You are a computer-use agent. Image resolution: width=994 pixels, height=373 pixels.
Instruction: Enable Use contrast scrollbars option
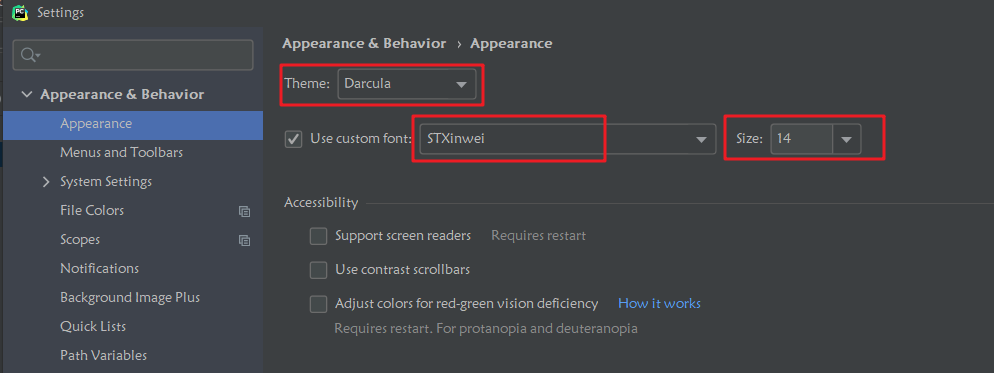click(x=318, y=270)
